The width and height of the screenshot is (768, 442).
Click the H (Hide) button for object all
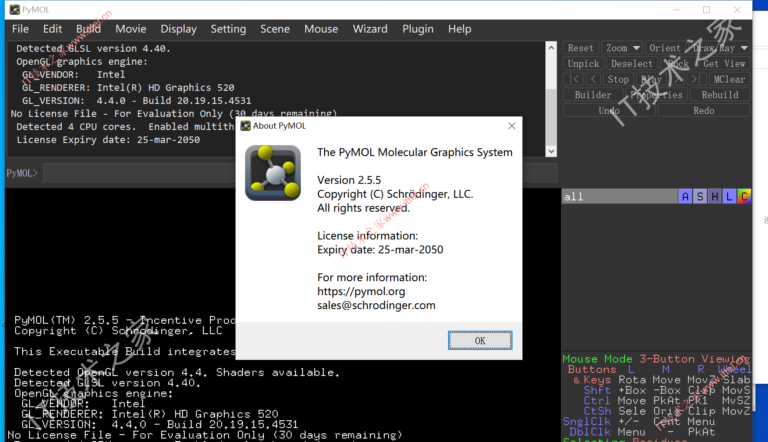714,197
